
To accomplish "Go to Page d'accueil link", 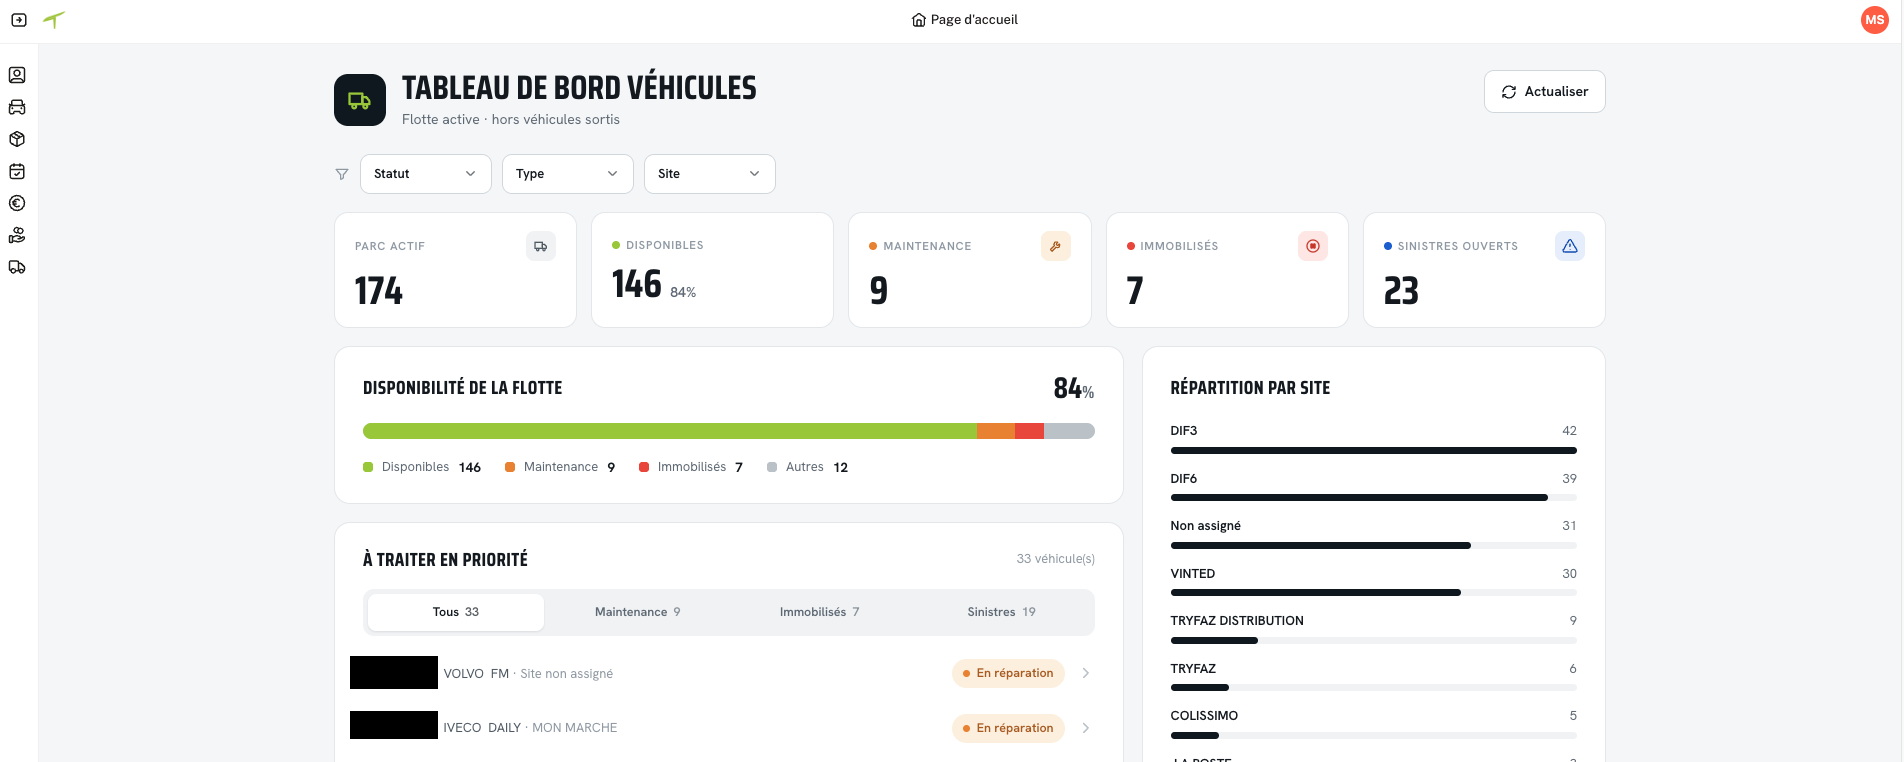I will pyautogui.click(x=965, y=20).
